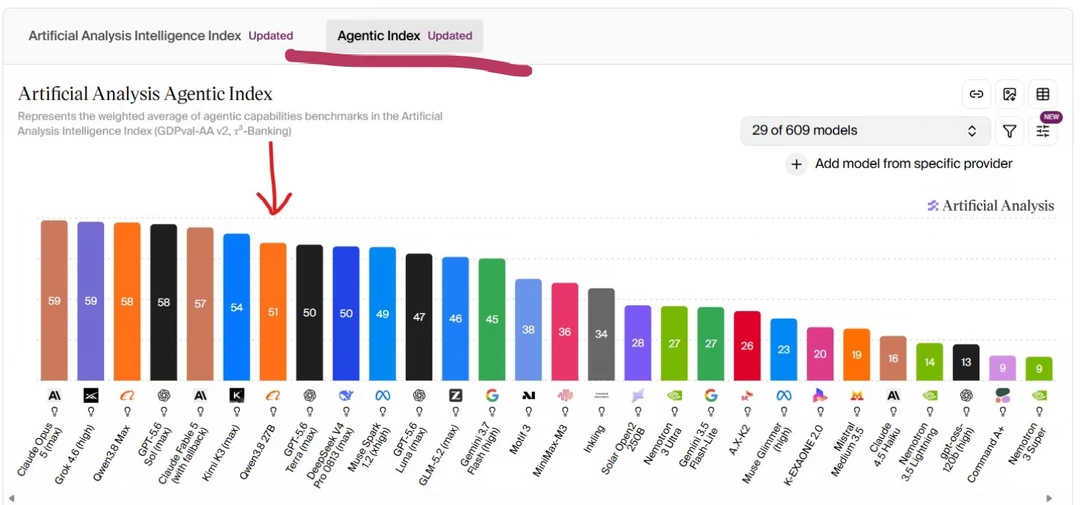Click Add model from specific provider

(x=913, y=164)
